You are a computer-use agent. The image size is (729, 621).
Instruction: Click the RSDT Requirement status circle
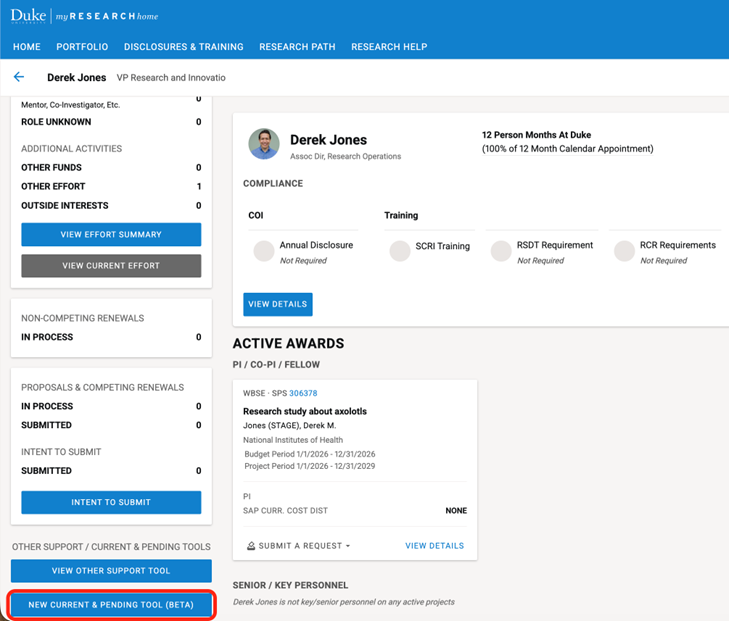(x=501, y=251)
